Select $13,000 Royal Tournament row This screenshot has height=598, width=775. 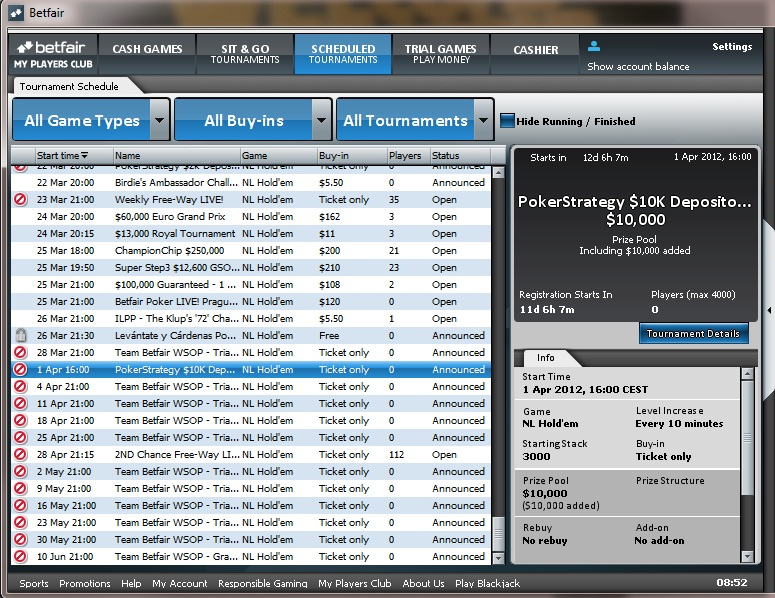251,233
